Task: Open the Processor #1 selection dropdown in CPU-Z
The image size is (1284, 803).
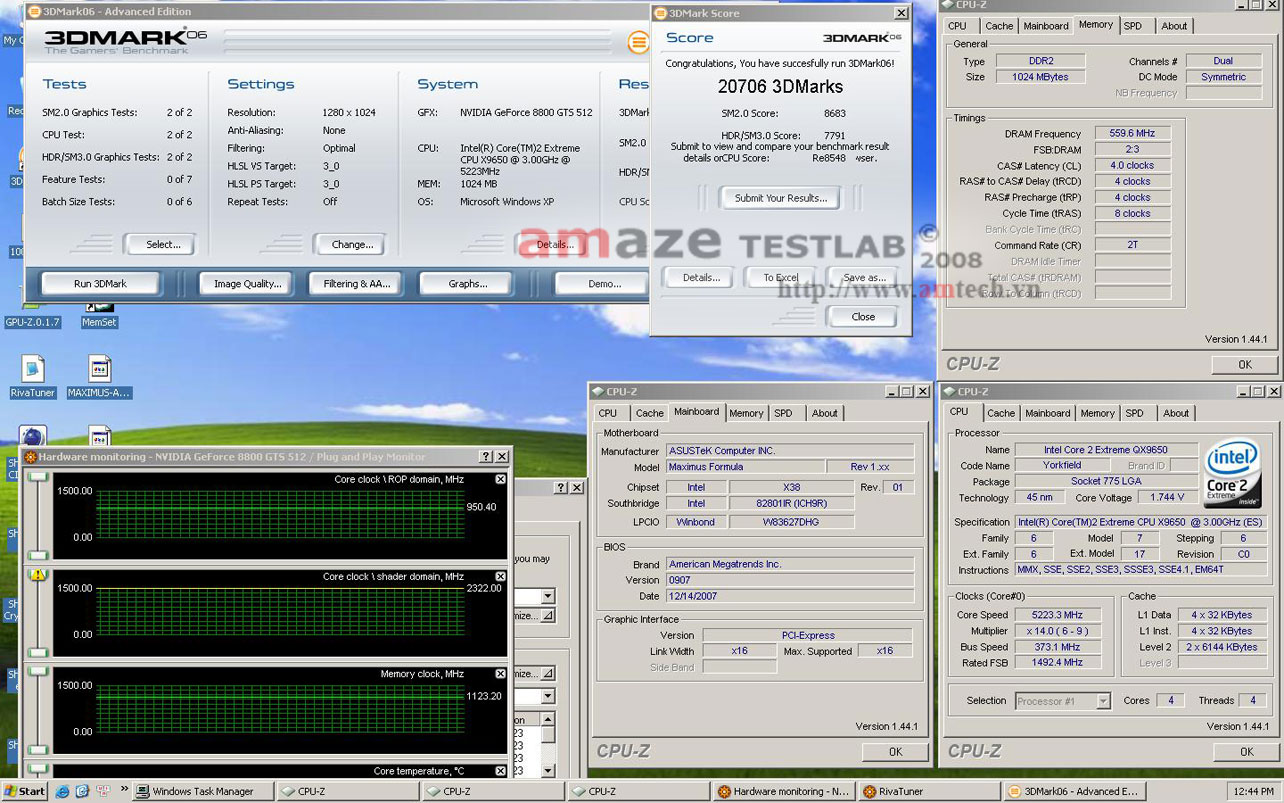Action: pos(1103,701)
